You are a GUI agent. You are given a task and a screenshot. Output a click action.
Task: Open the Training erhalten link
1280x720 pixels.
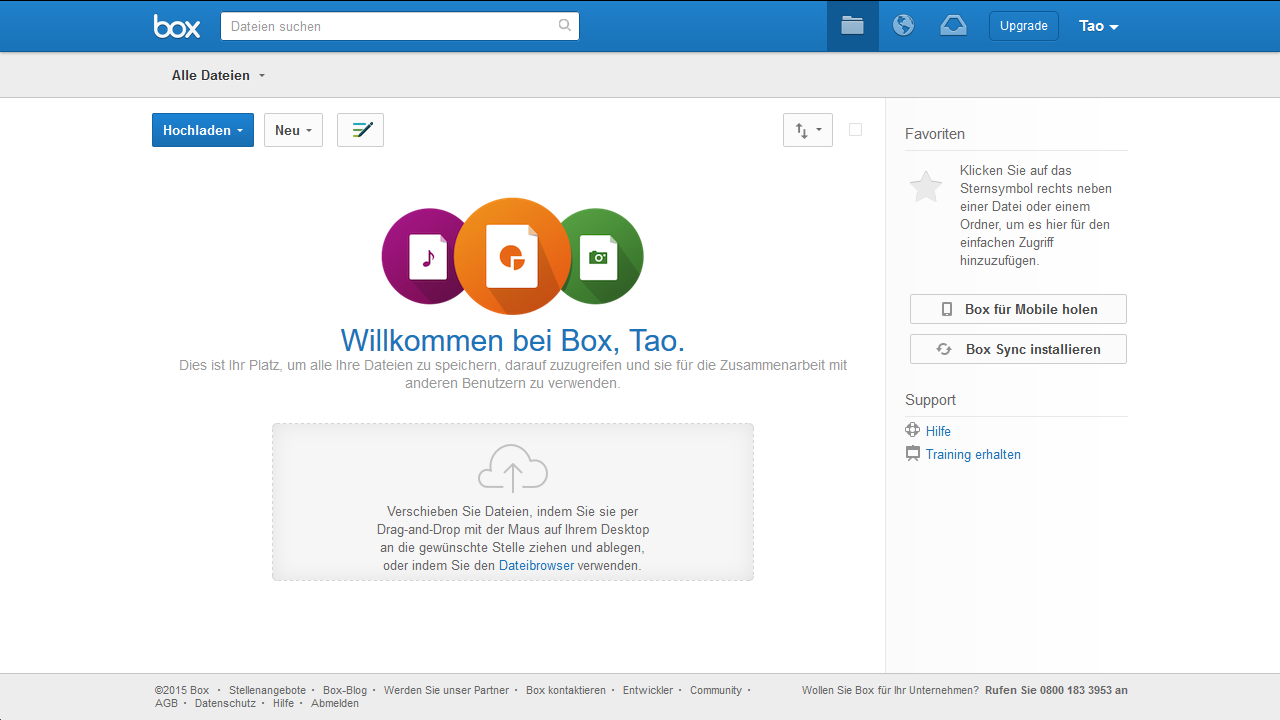point(973,454)
